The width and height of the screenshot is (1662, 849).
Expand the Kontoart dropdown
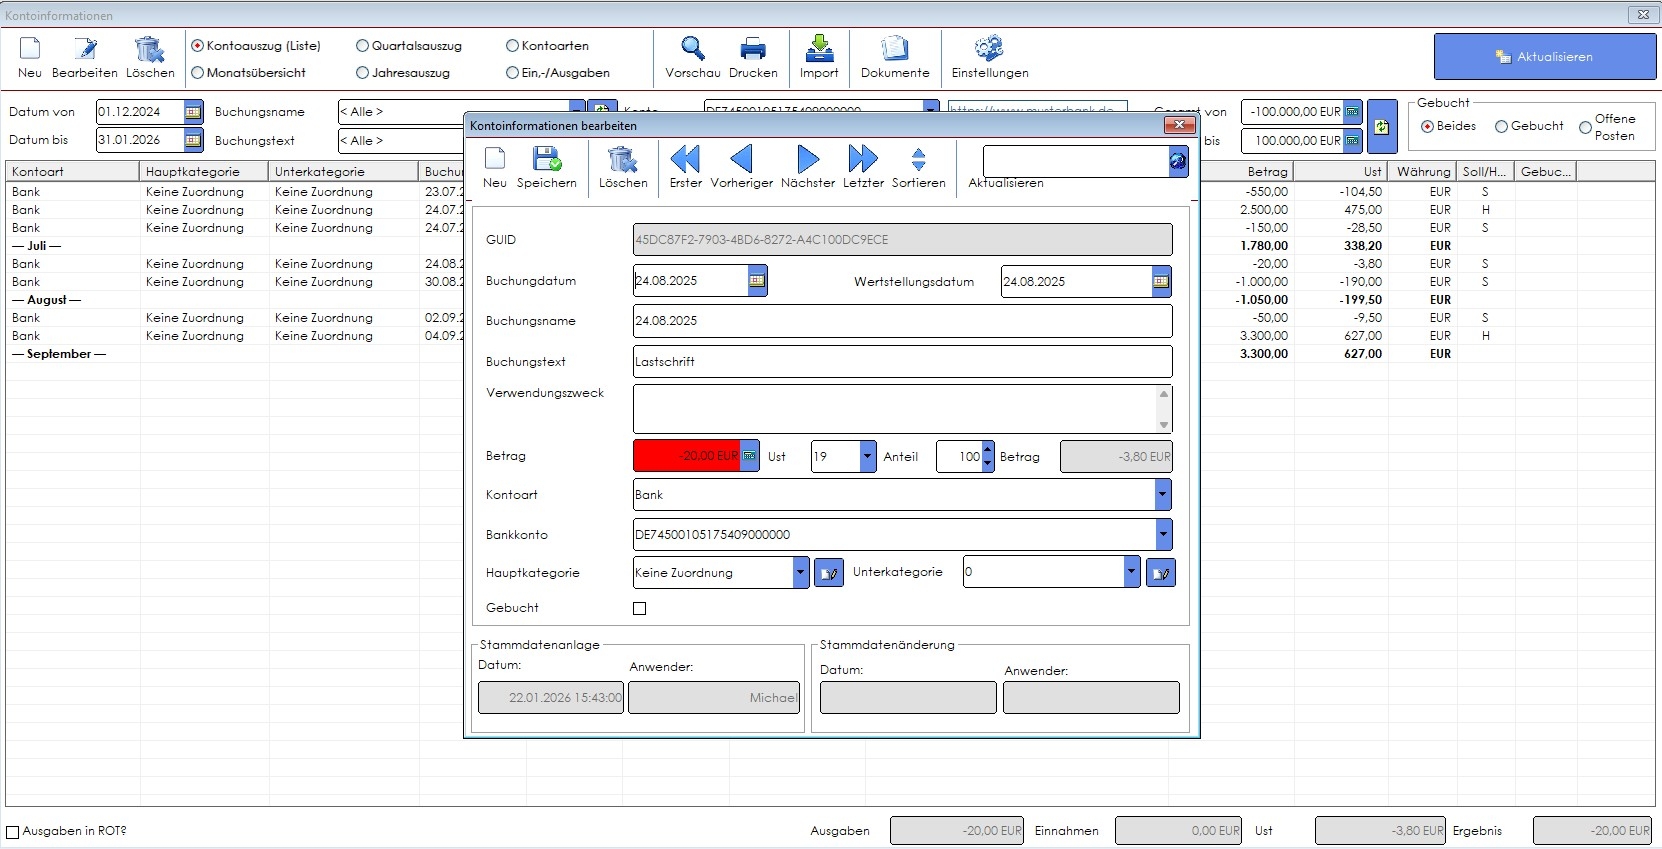click(x=1162, y=495)
